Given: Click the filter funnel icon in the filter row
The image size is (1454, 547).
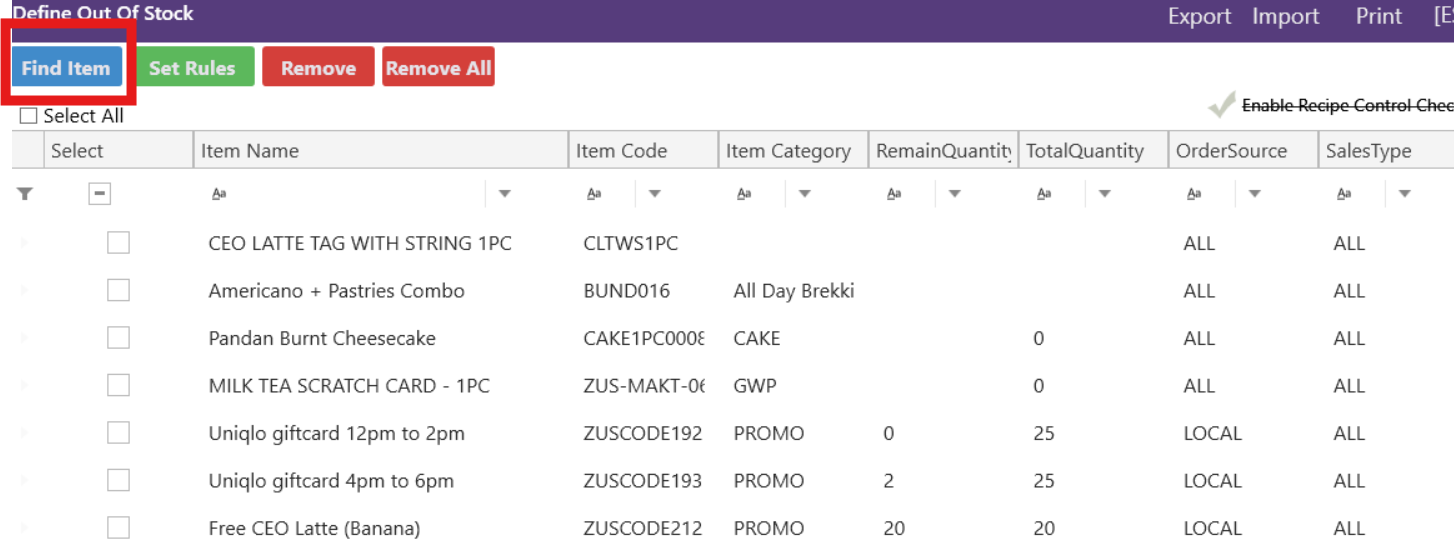Looking at the screenshot, I should coord(25,194).
